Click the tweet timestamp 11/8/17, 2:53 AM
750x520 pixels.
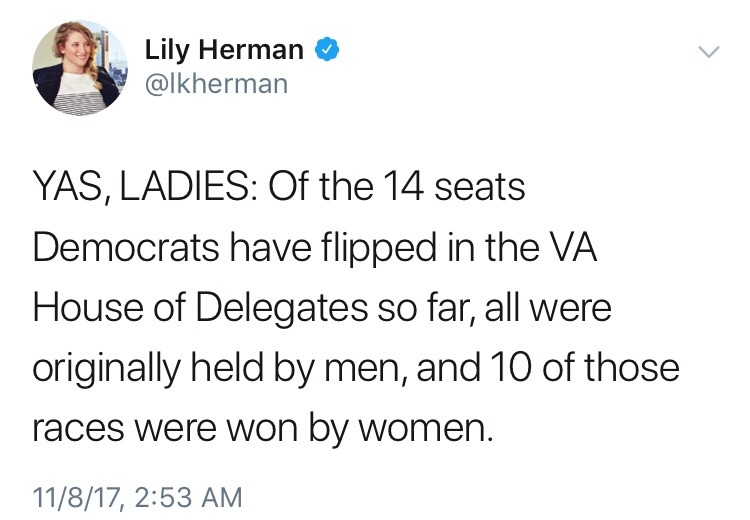(137, 495)
